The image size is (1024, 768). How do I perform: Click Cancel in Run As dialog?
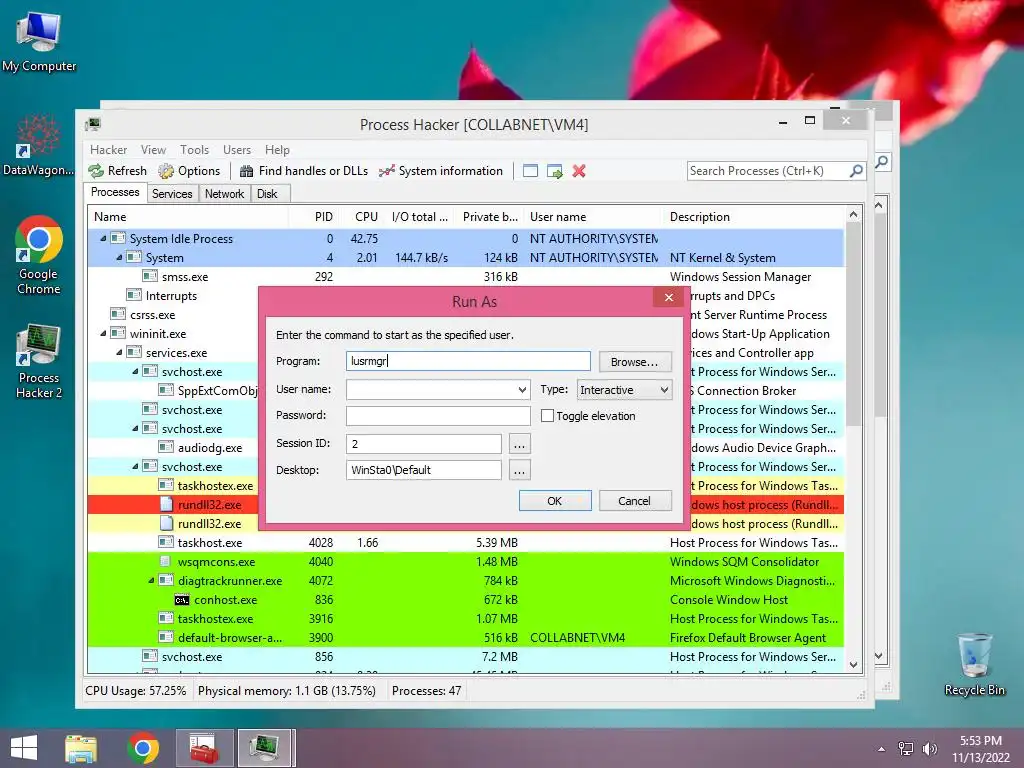[x=634, y=501]
